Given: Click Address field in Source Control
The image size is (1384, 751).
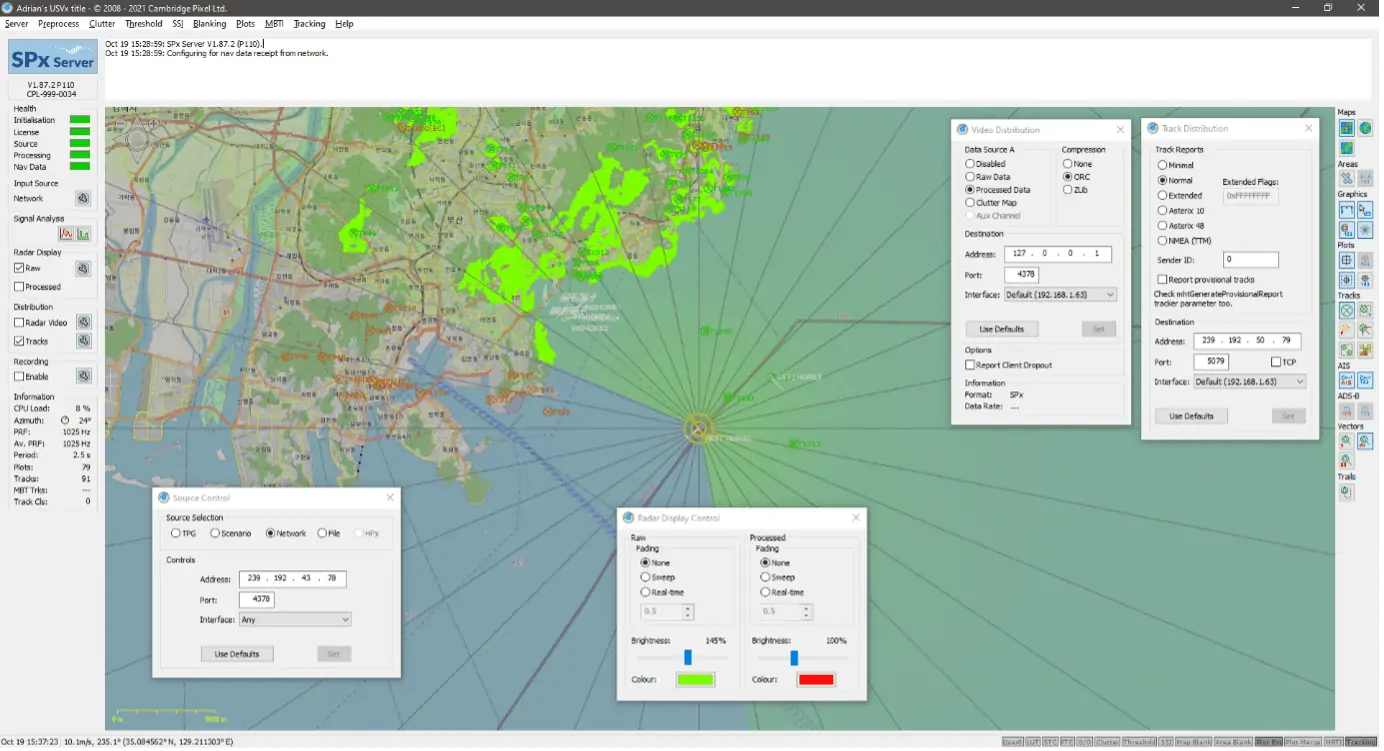Looking at the screenshot, I should [293, 579].
